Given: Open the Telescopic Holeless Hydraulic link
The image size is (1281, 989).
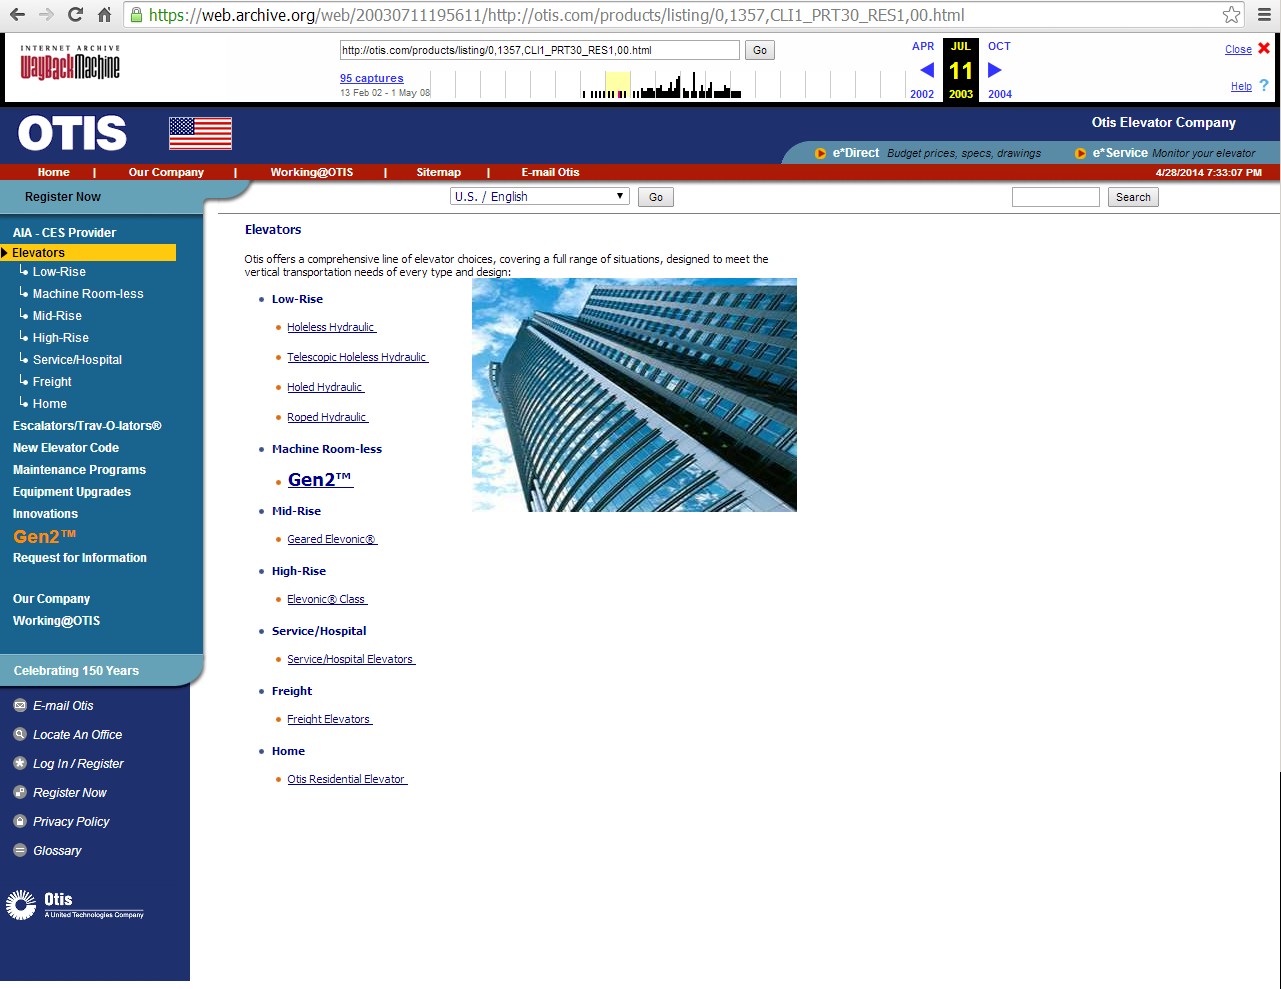Looking at the screenshot, I should click(x=357, y=357).
